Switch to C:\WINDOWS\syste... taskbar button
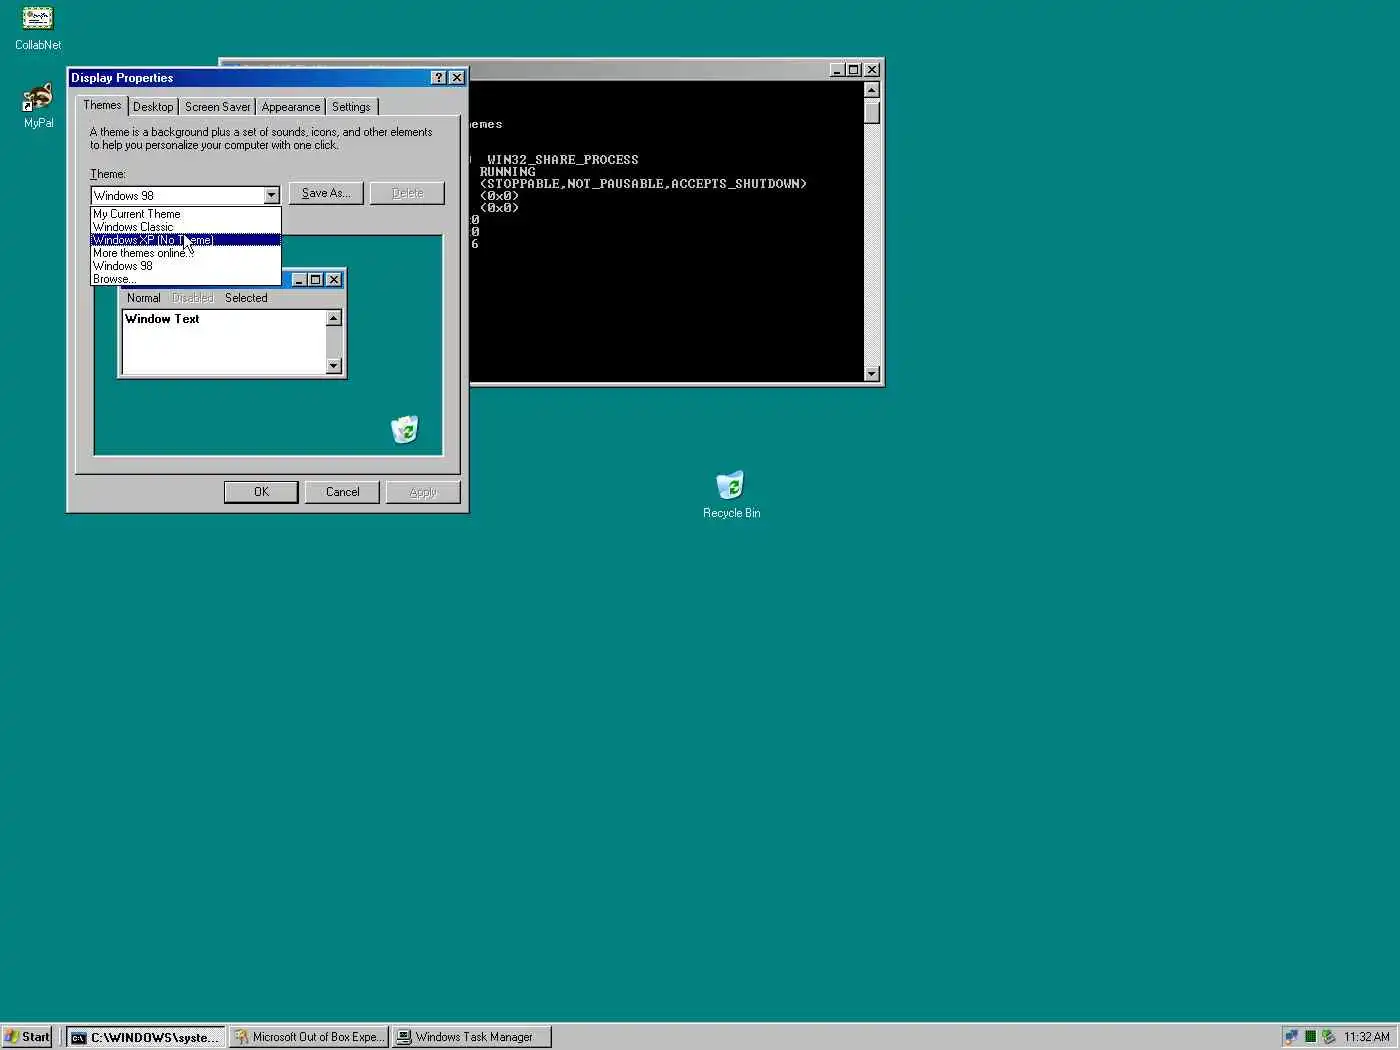 click(146, 1037)
